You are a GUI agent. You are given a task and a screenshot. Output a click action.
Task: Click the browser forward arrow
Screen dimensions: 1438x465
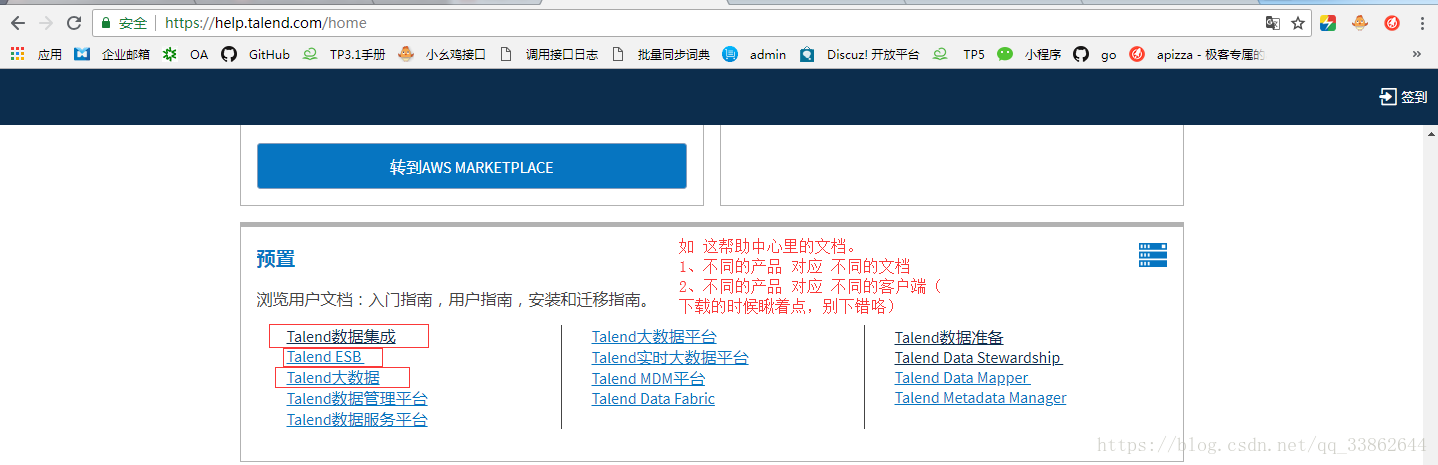pyautogui.click(x=45, y=23)
